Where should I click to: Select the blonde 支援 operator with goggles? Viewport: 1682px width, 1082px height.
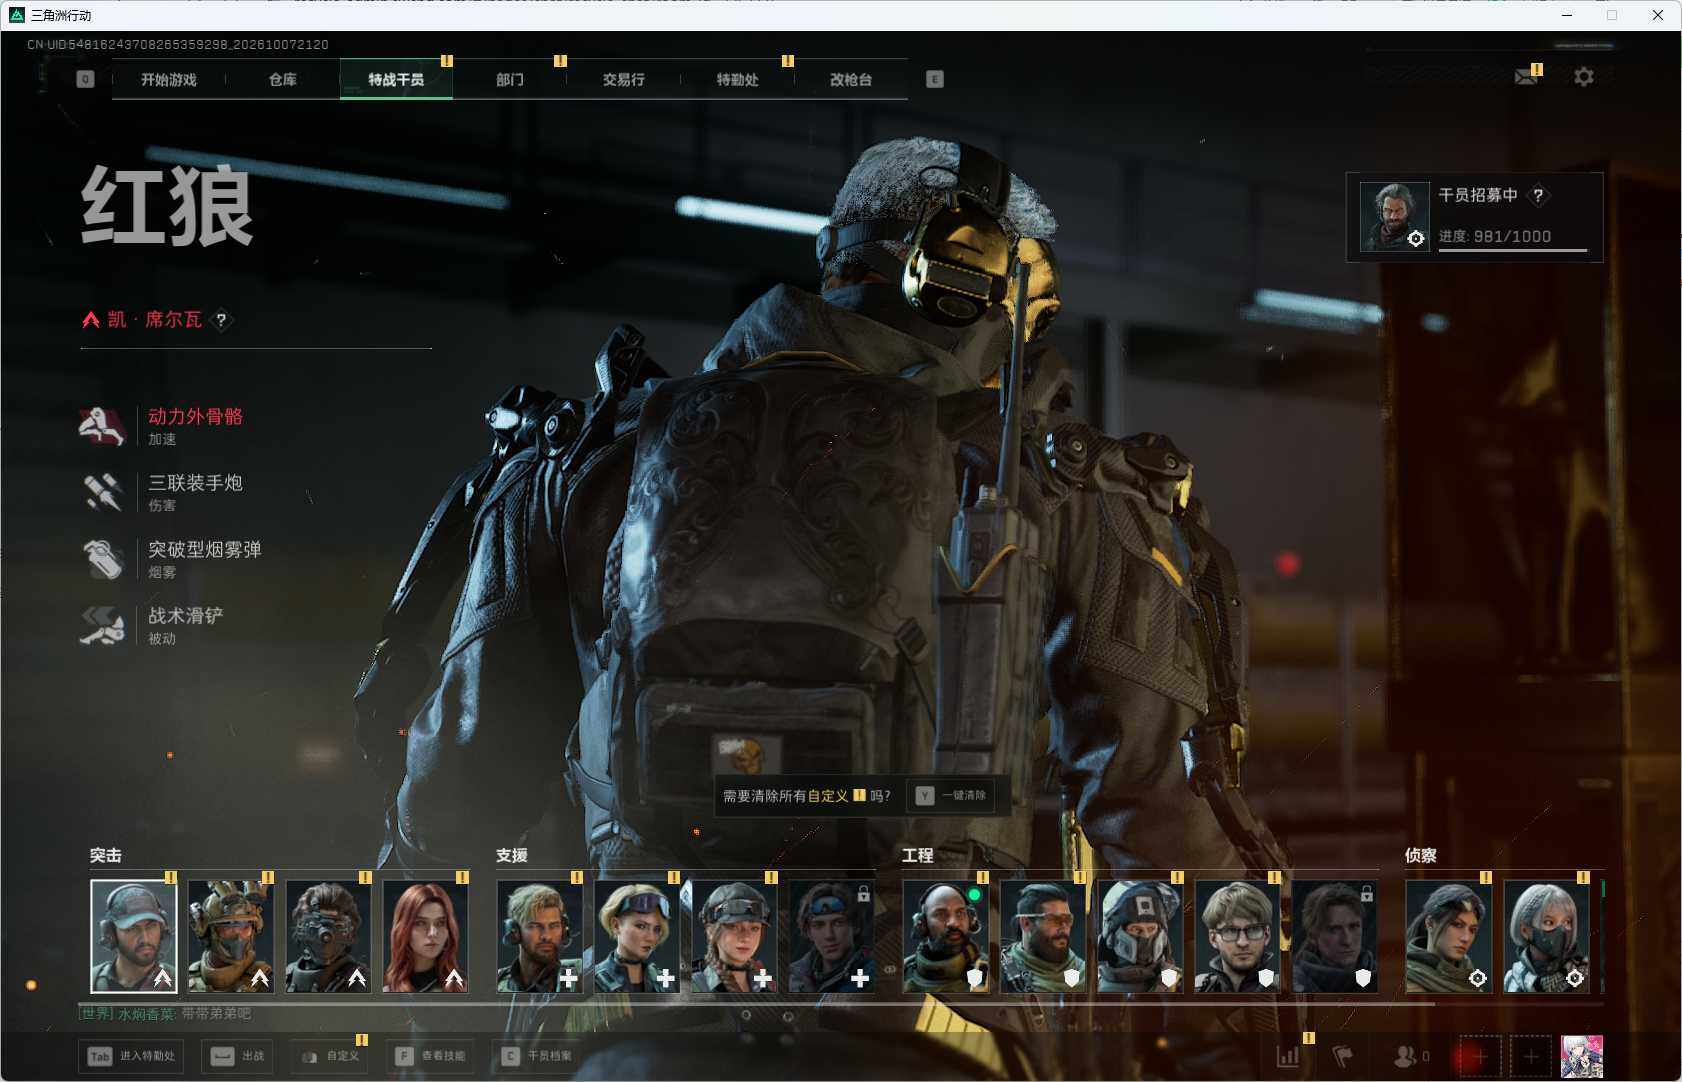coord(637,936)
